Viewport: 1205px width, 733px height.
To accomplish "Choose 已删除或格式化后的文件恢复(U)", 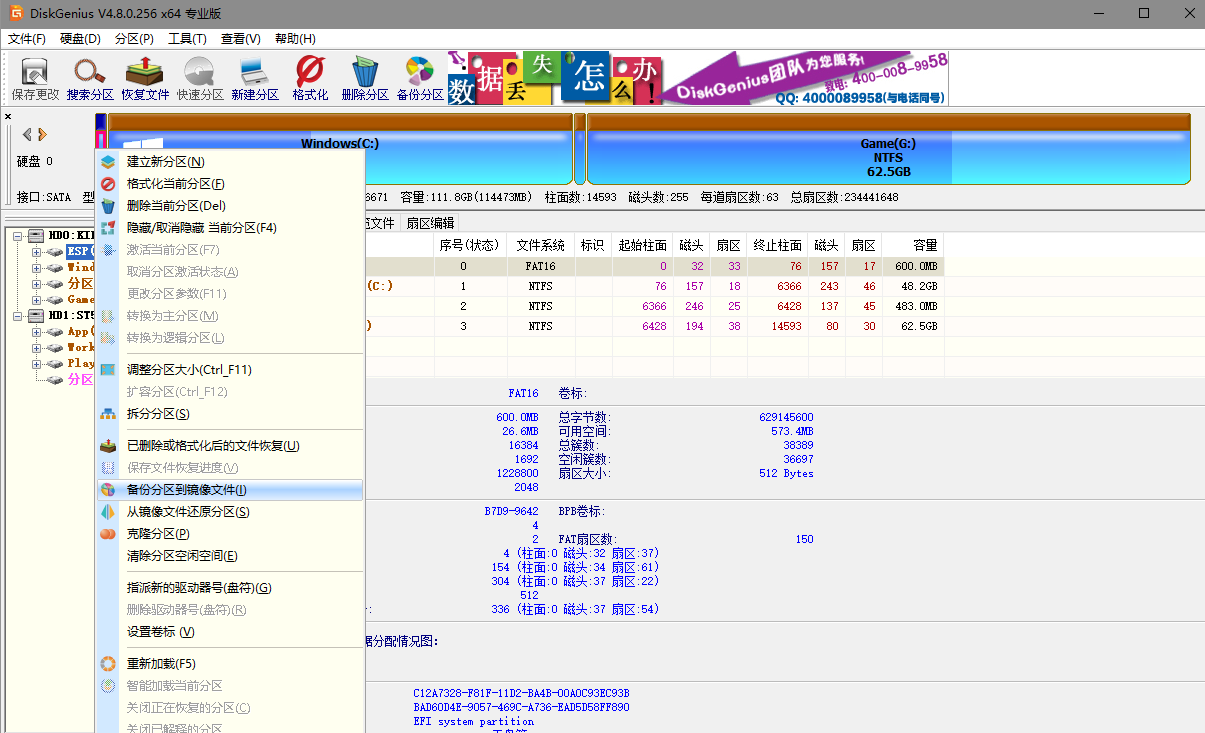I will click(x=230, y=446).
